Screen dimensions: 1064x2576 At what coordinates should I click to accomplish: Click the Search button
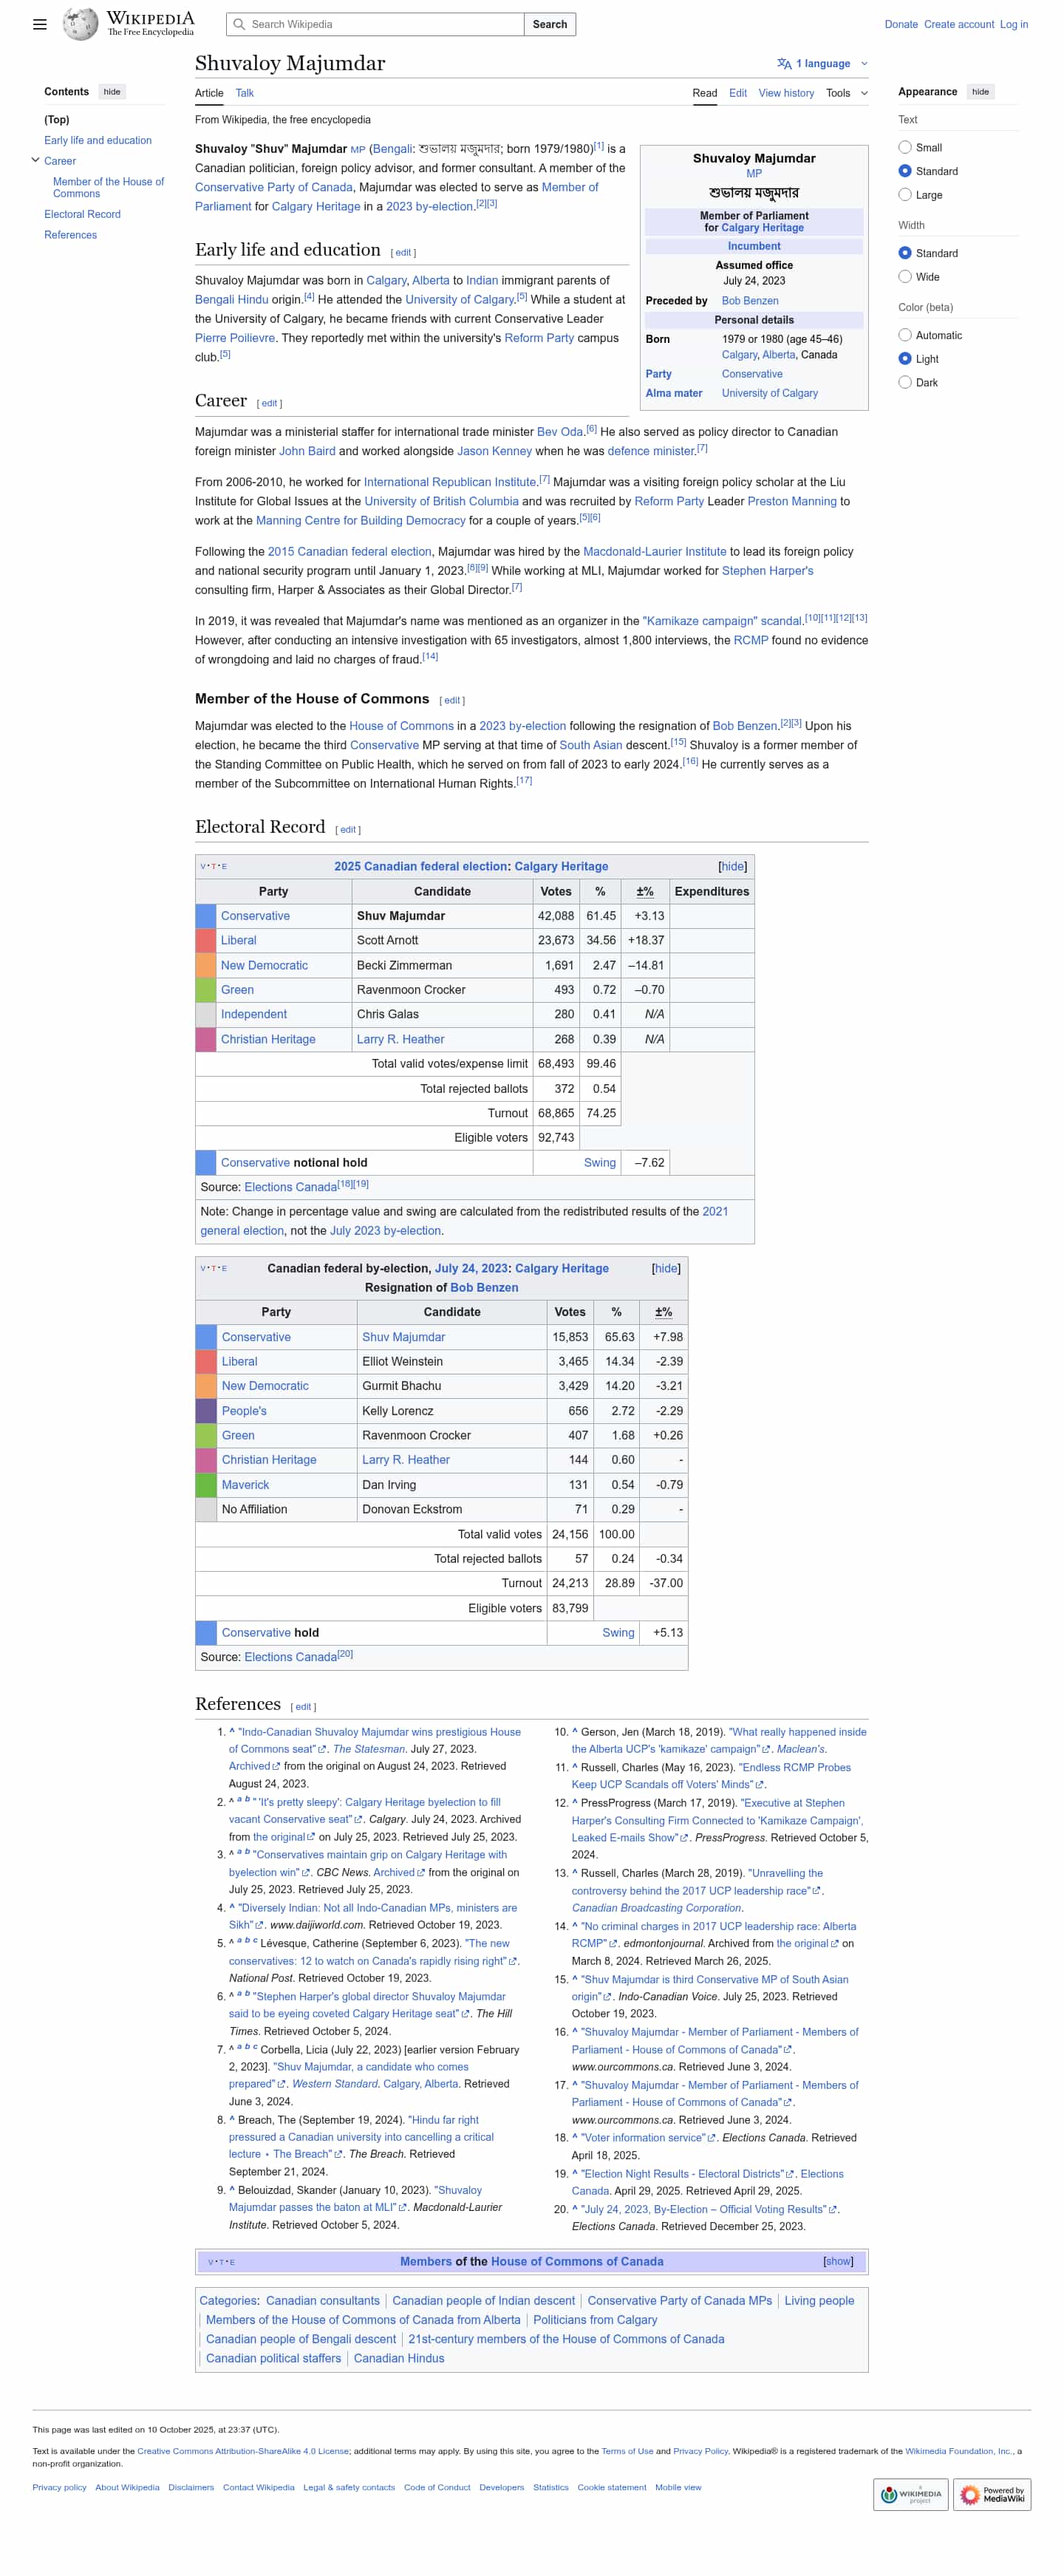coord(550,24)
